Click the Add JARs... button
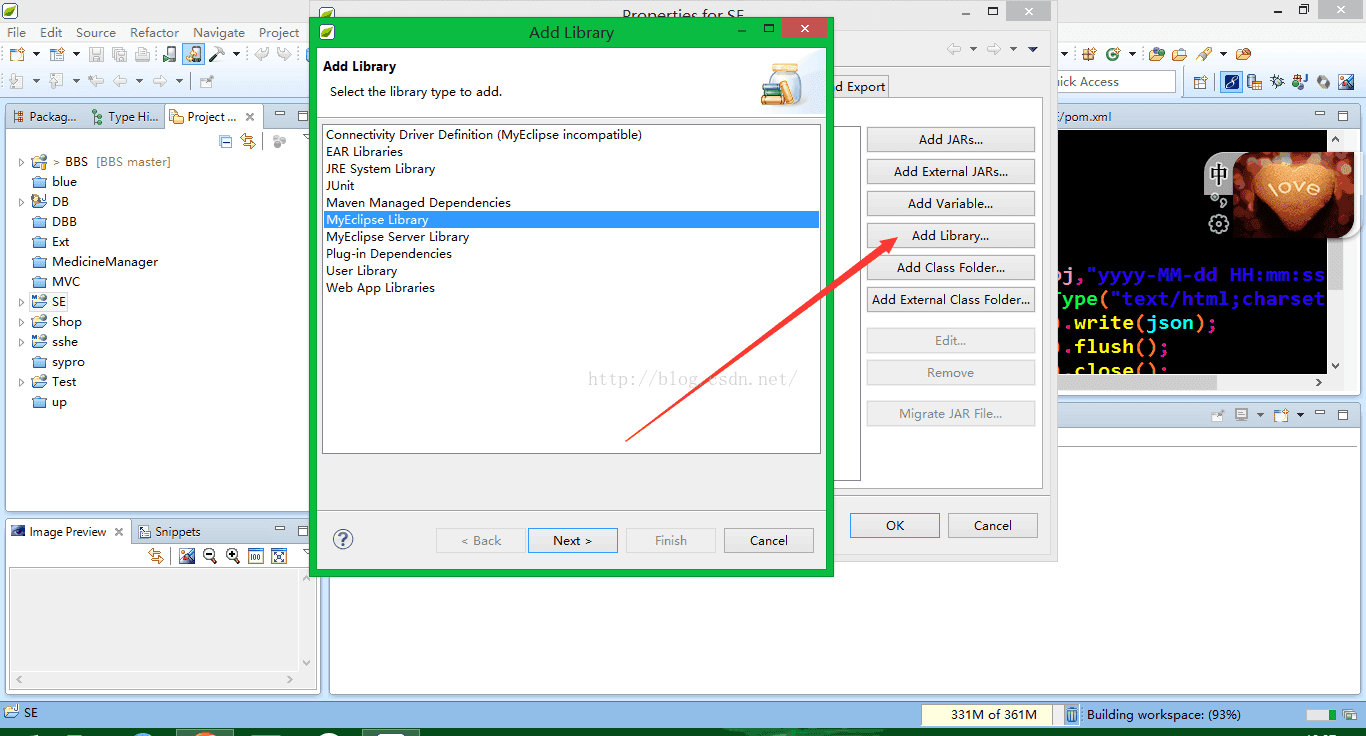1366x736 pixels. pyautogui.click(x=950, y=139)
